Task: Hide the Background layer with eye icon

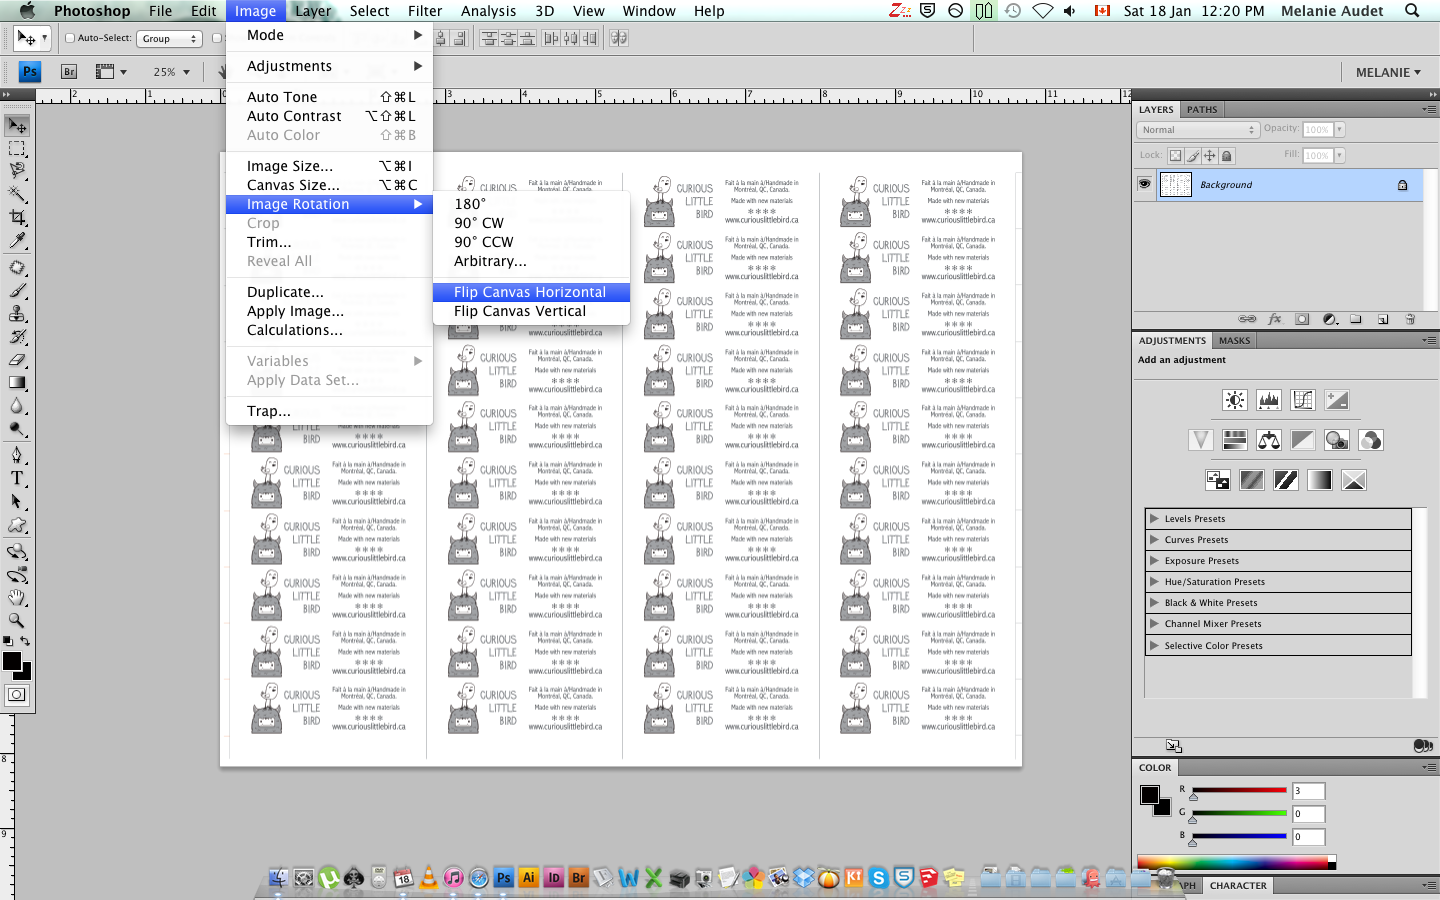Action: 1145,184
